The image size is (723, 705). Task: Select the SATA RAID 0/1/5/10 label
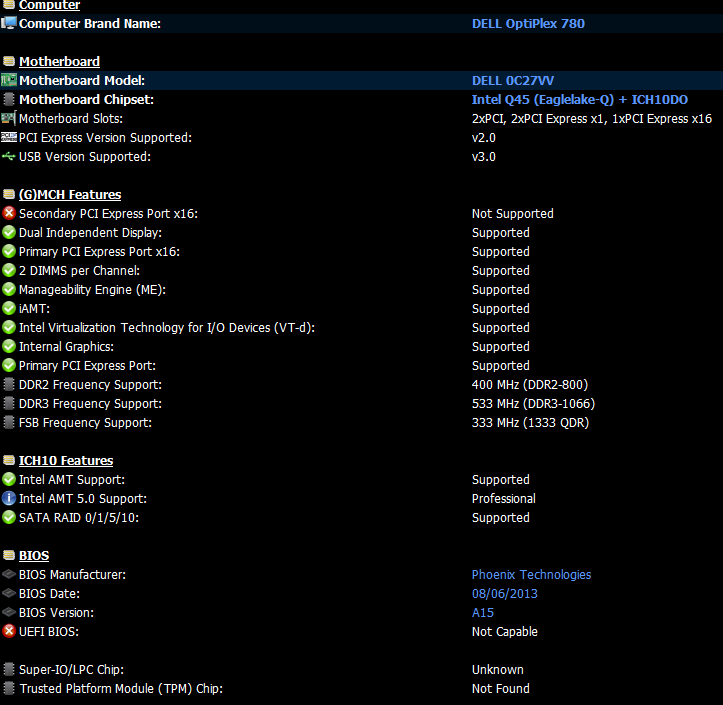click(79, 518)
